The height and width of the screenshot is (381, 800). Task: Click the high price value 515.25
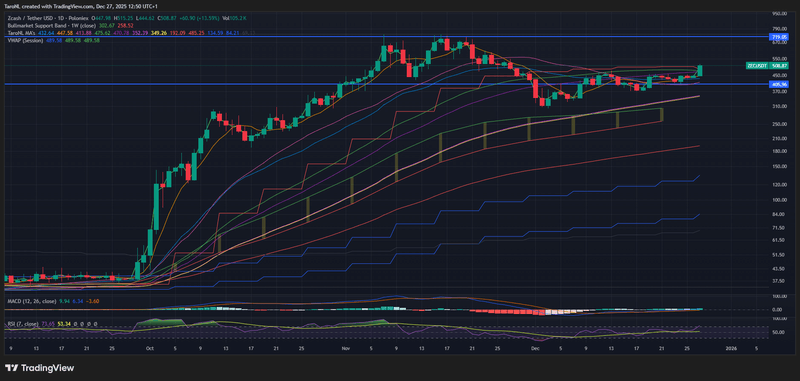125,18
